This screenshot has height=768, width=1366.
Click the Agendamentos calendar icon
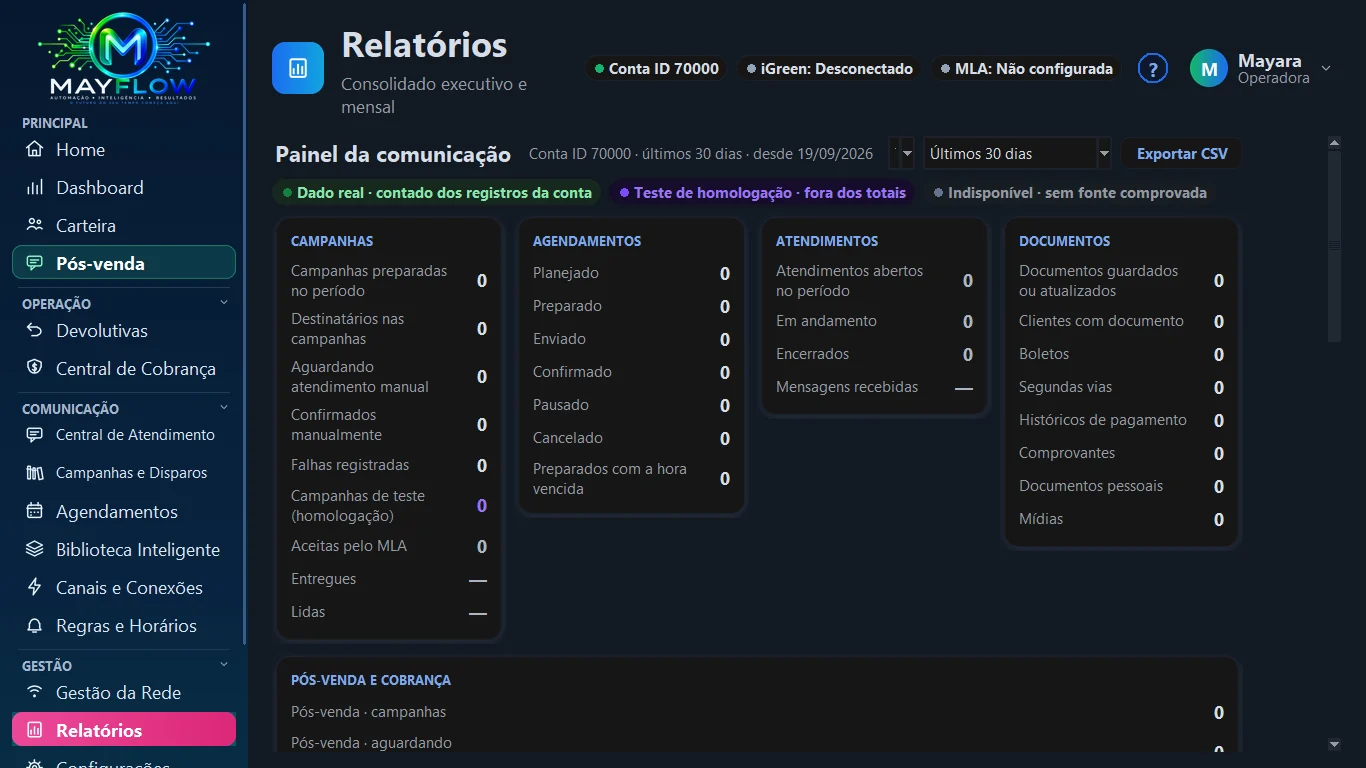click(35, 512)
